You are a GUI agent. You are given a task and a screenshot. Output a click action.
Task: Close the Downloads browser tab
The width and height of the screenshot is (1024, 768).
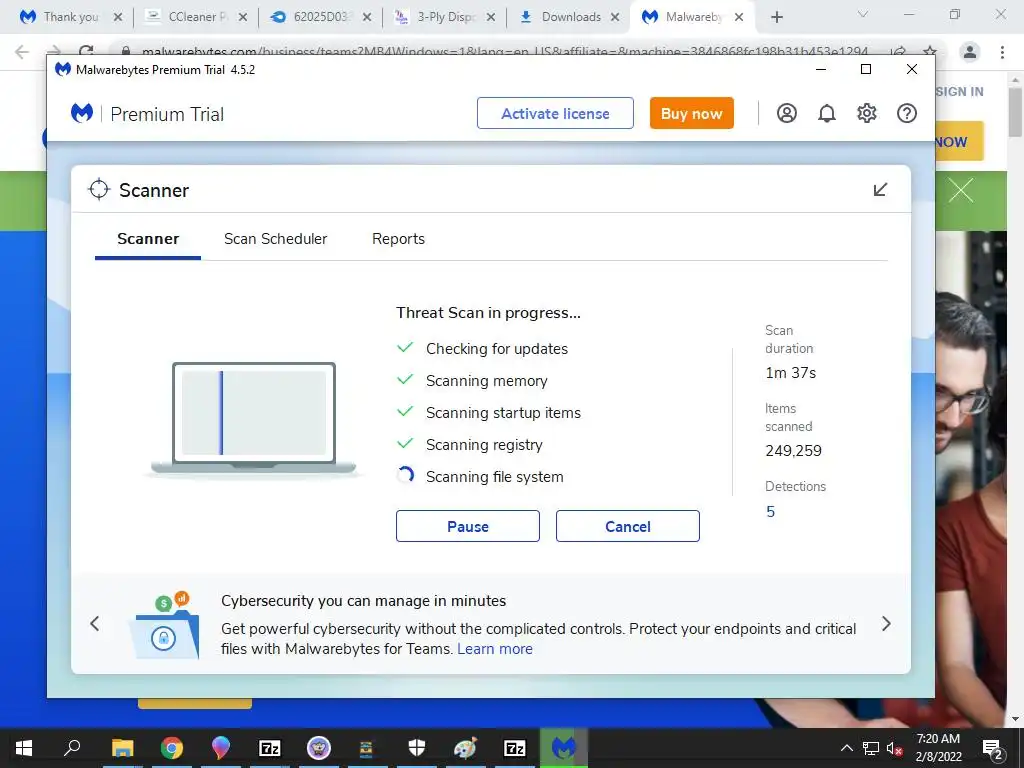tap(615, 18)
